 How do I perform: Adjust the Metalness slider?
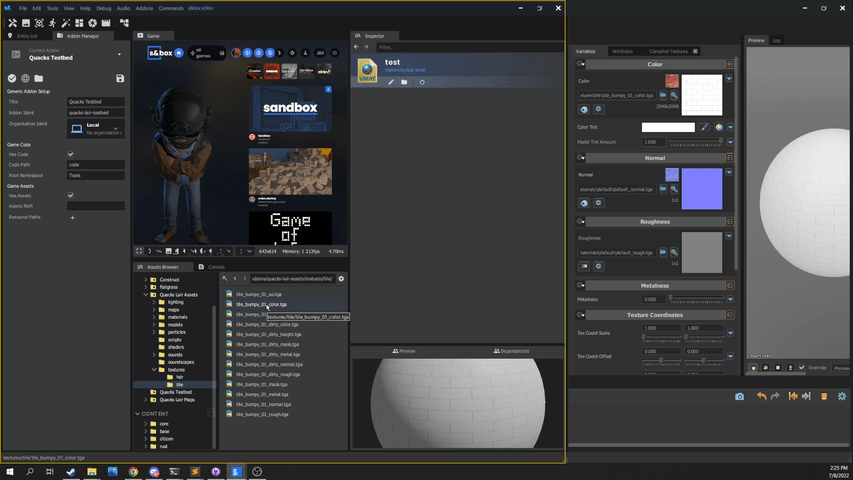tap(696, 299)
